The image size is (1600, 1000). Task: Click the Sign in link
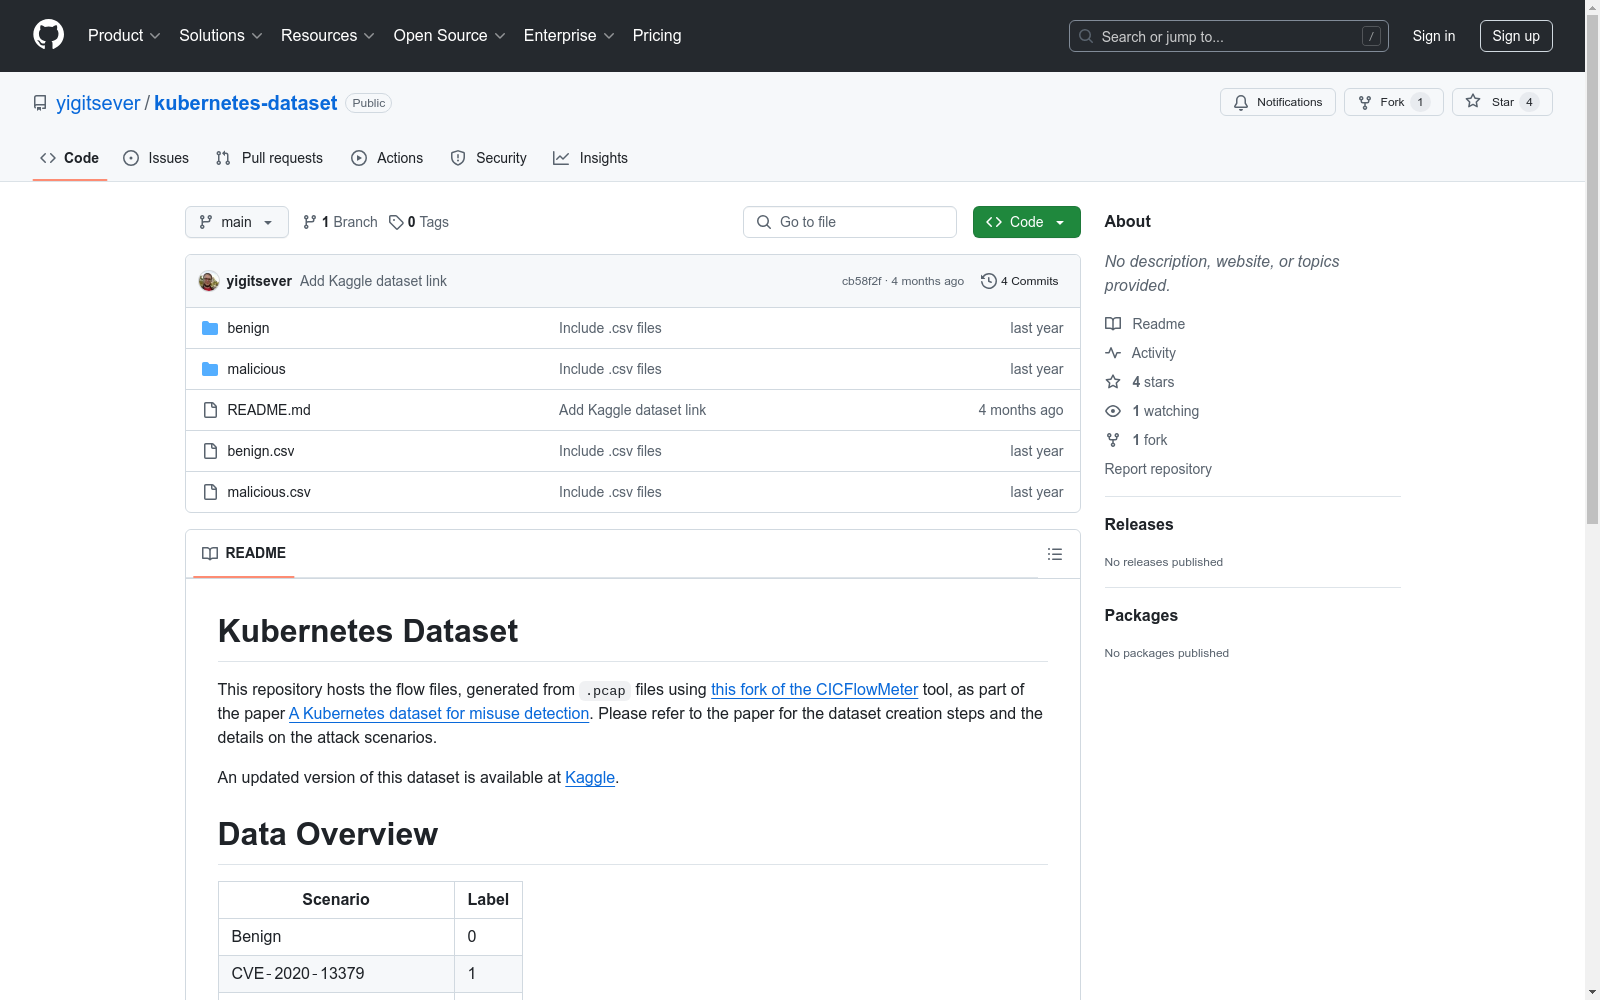point(1434,36)
